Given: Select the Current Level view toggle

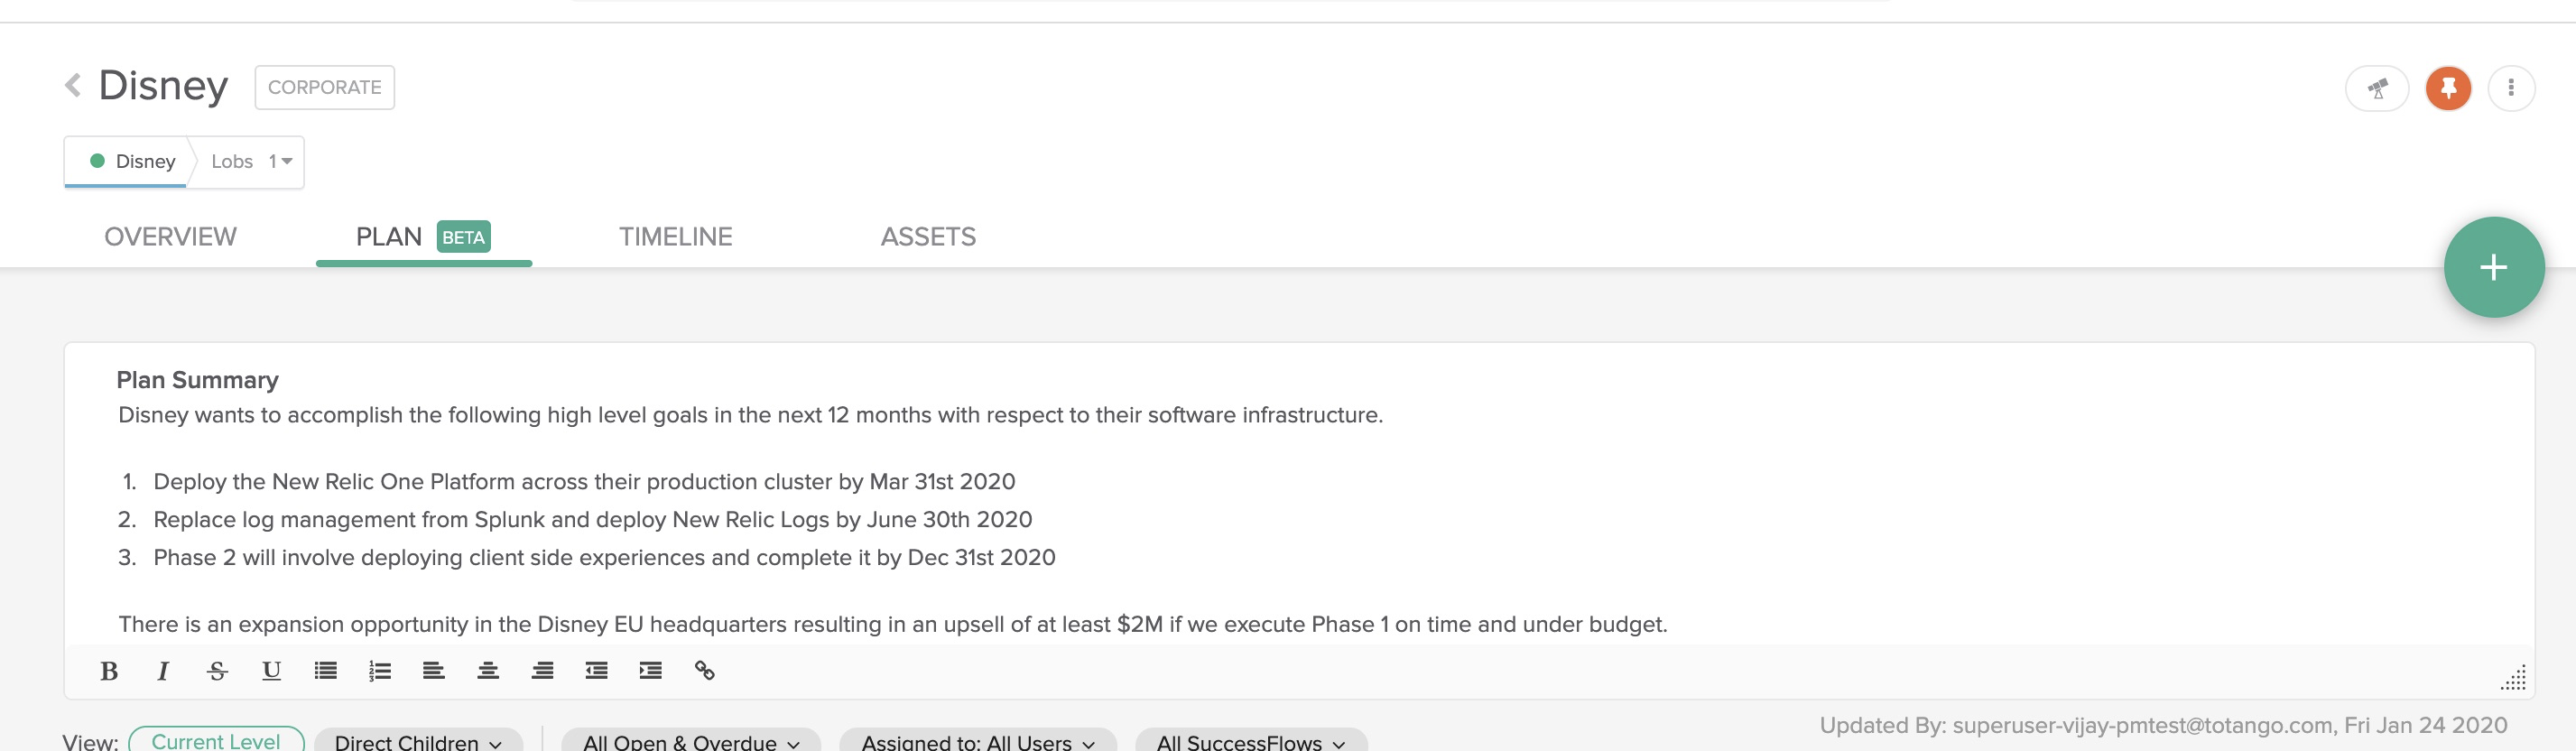Looking at the screenshot, I should tap(216, 741).
